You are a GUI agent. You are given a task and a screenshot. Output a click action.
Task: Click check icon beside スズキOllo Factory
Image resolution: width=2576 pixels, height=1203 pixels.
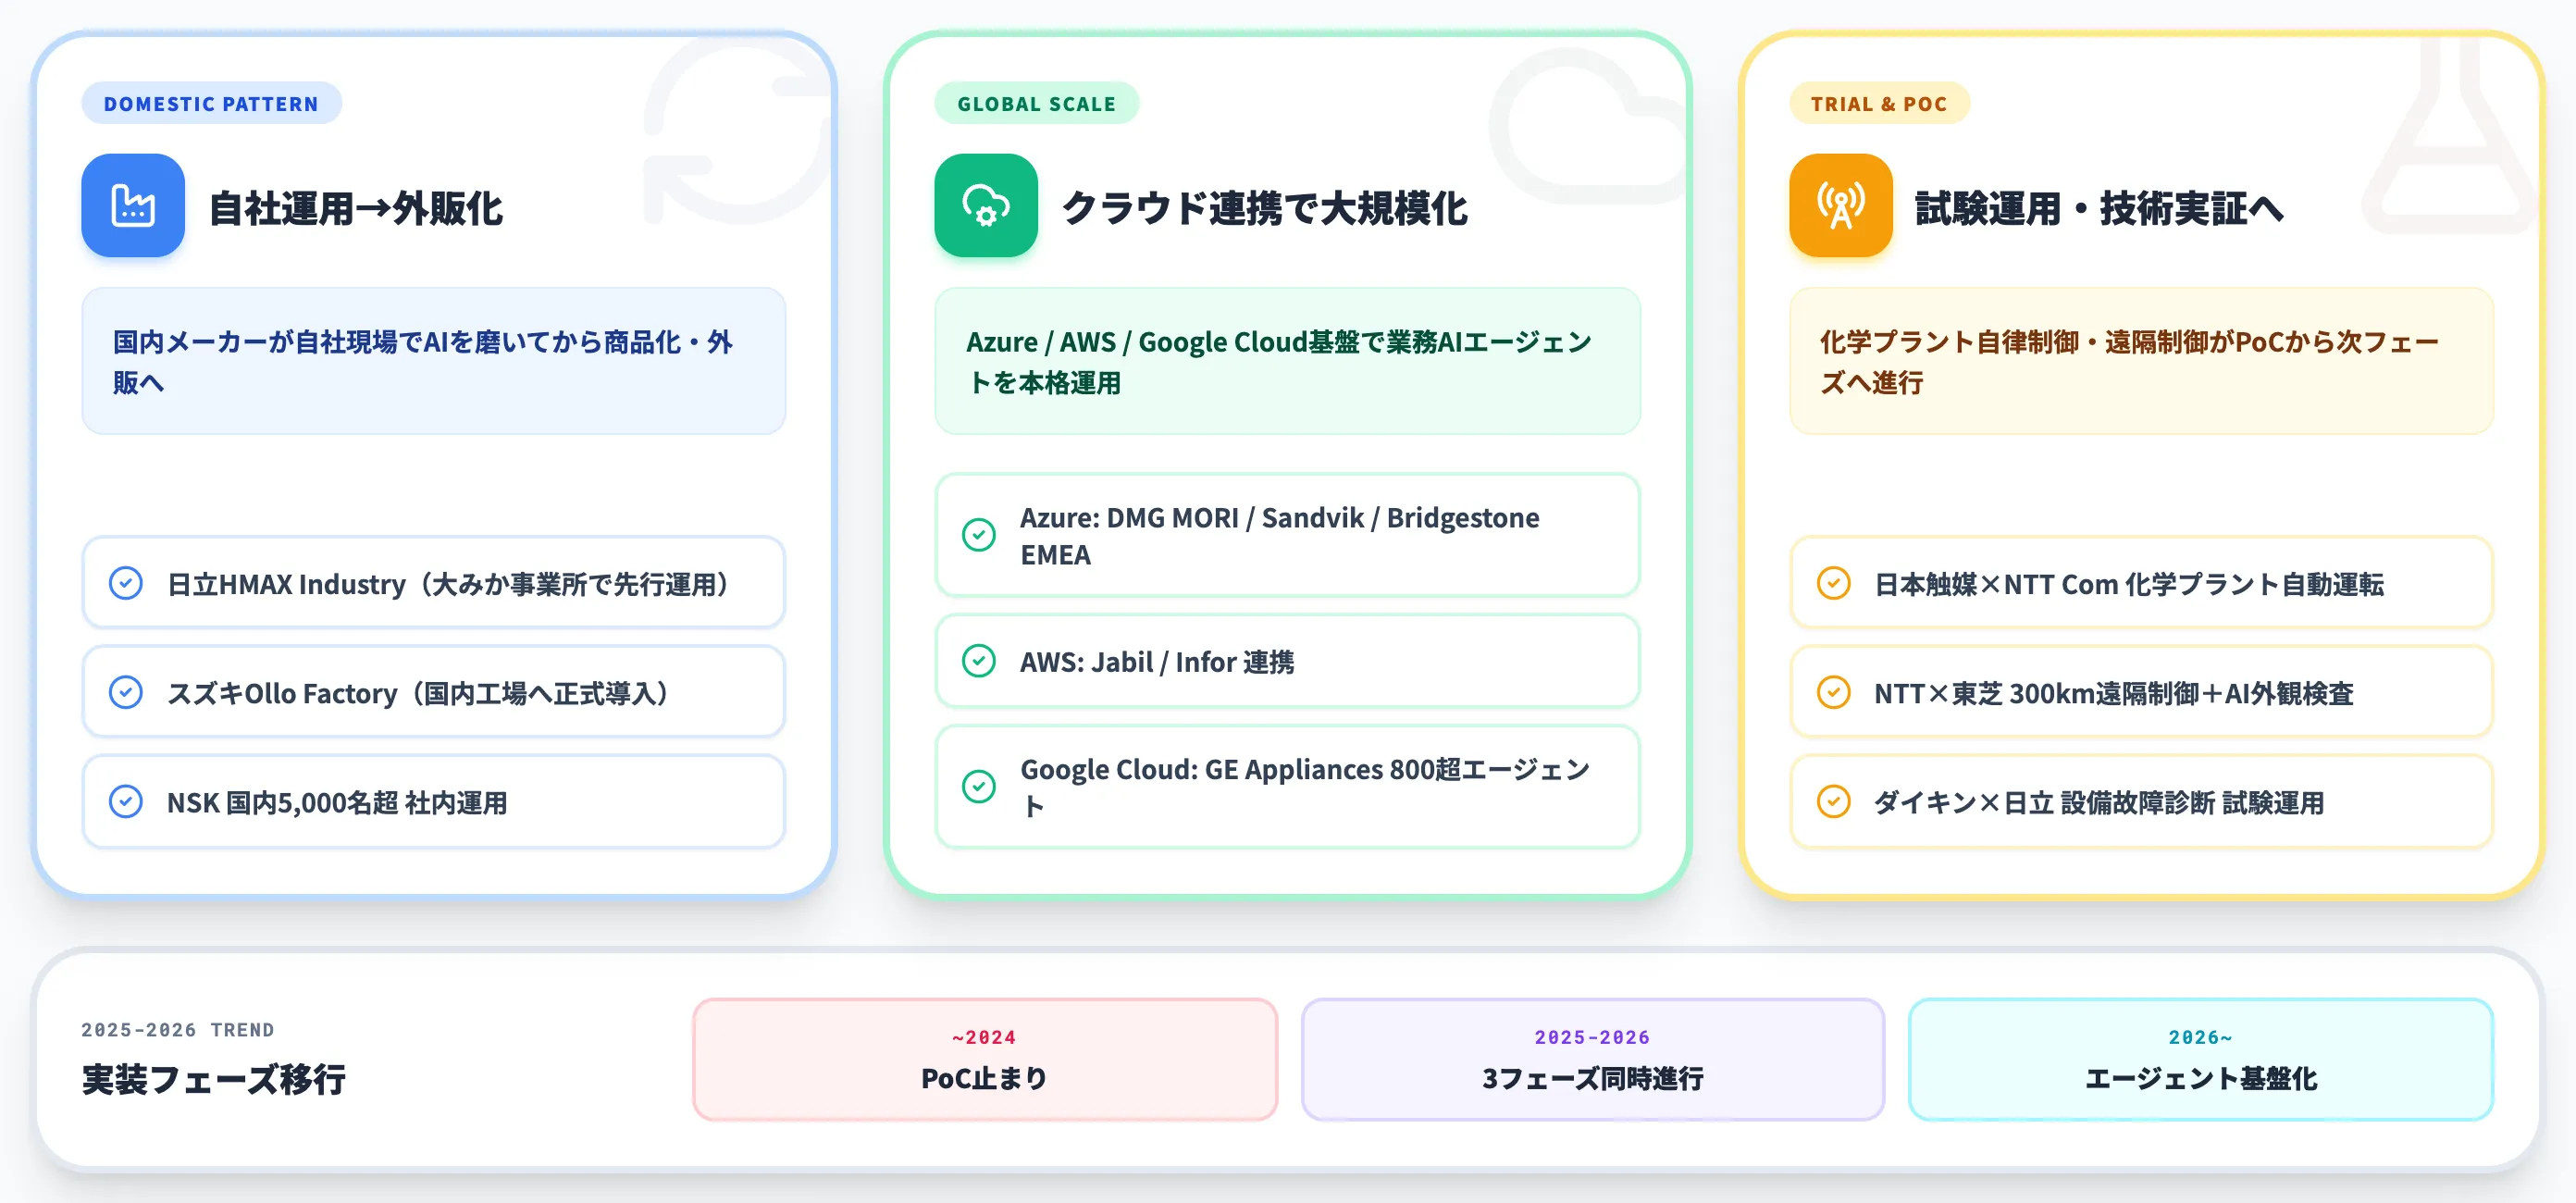tap(126, 692)
